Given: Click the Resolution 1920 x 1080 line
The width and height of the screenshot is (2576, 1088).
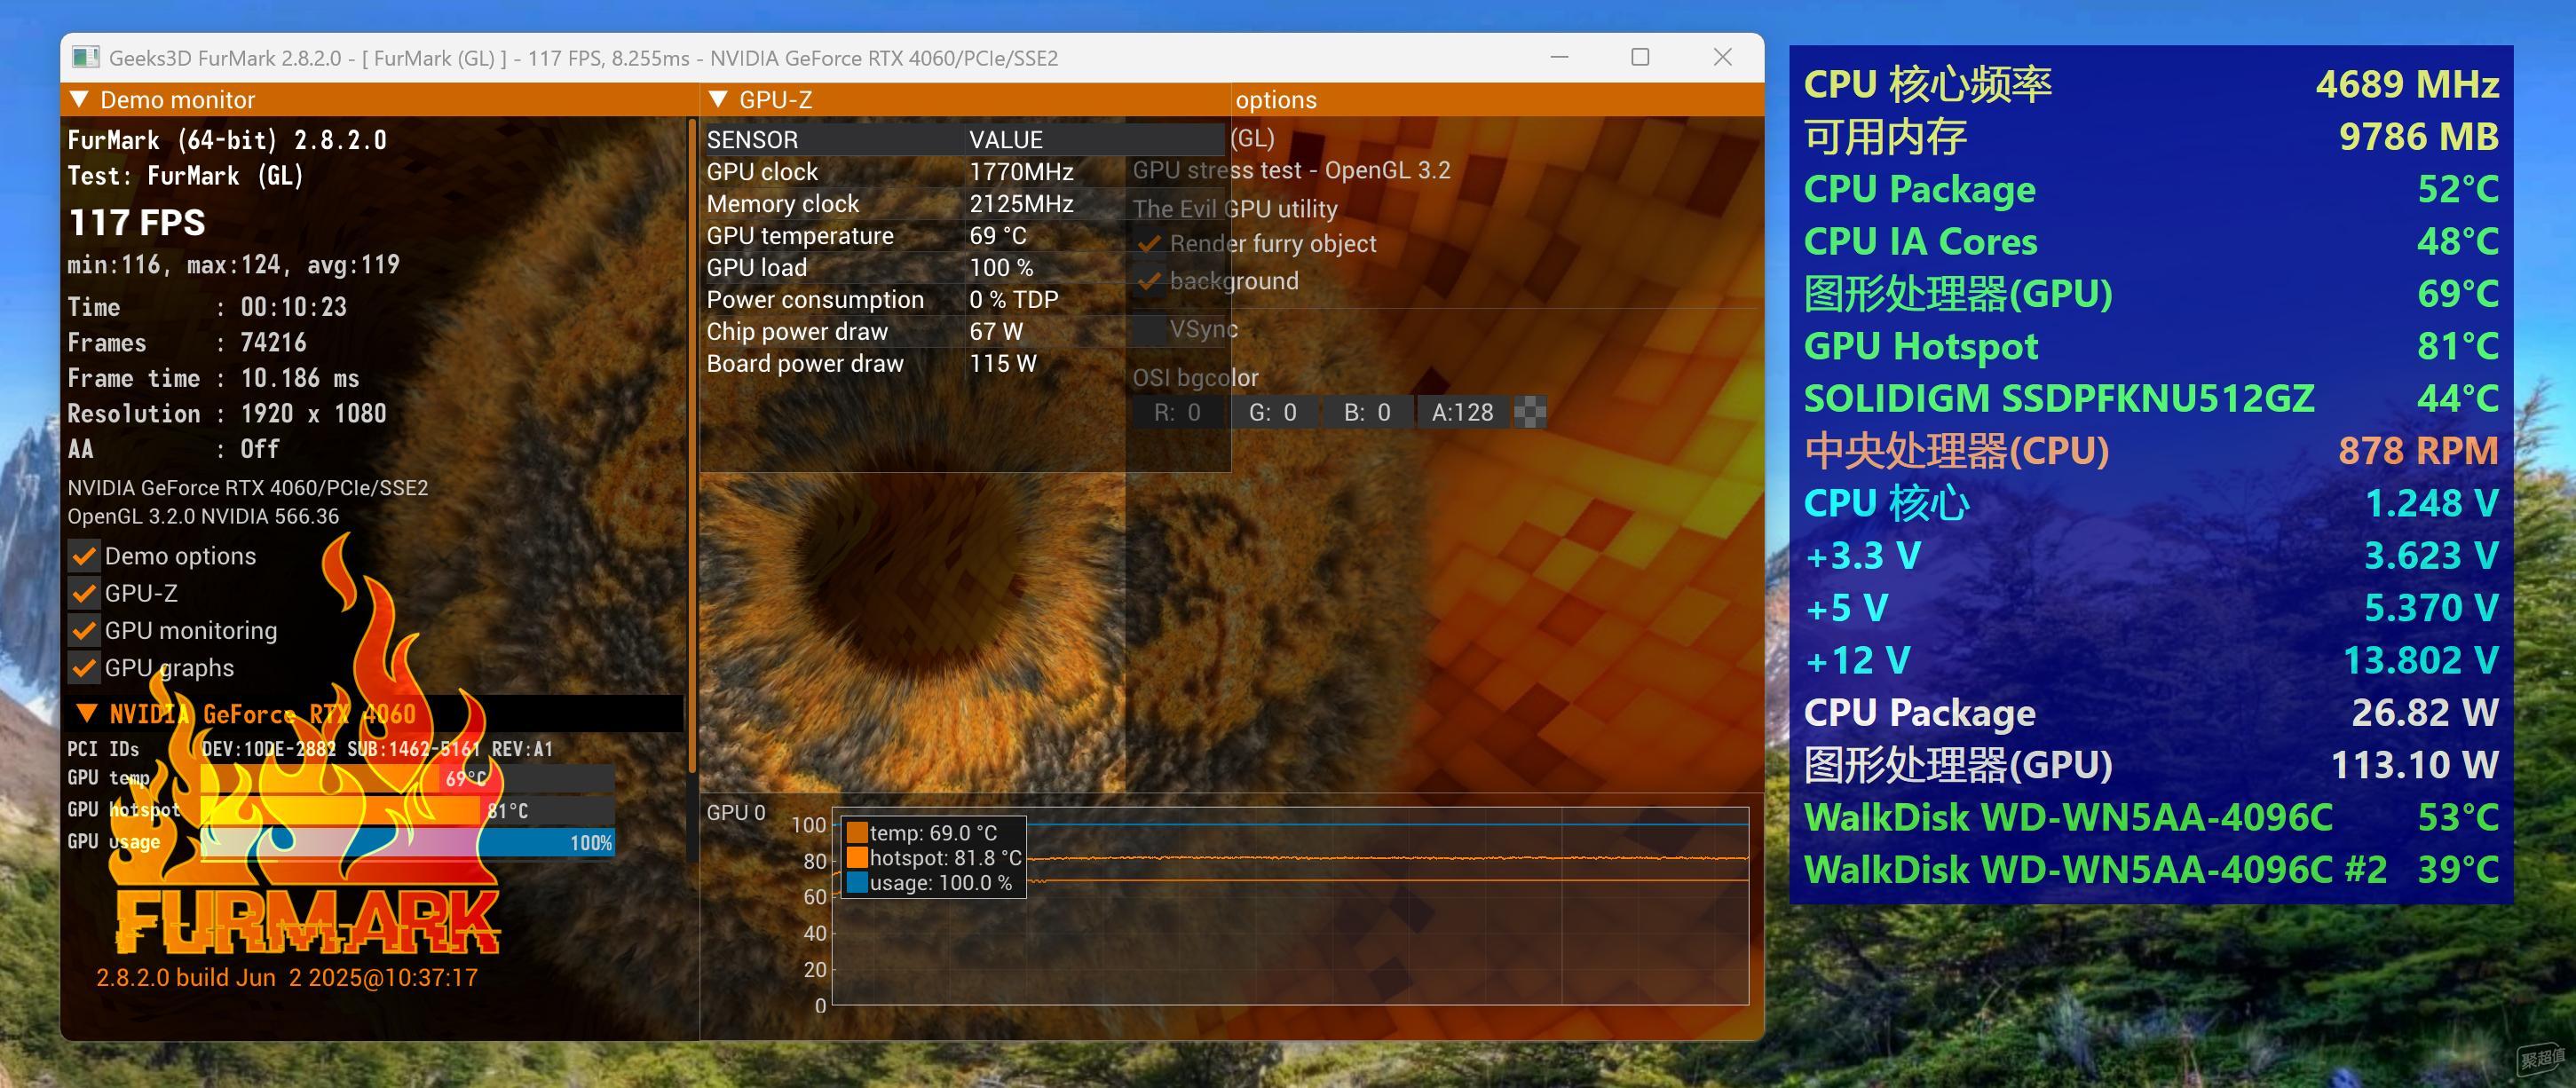Looking at the screenshot, I should tap(227, 414).
